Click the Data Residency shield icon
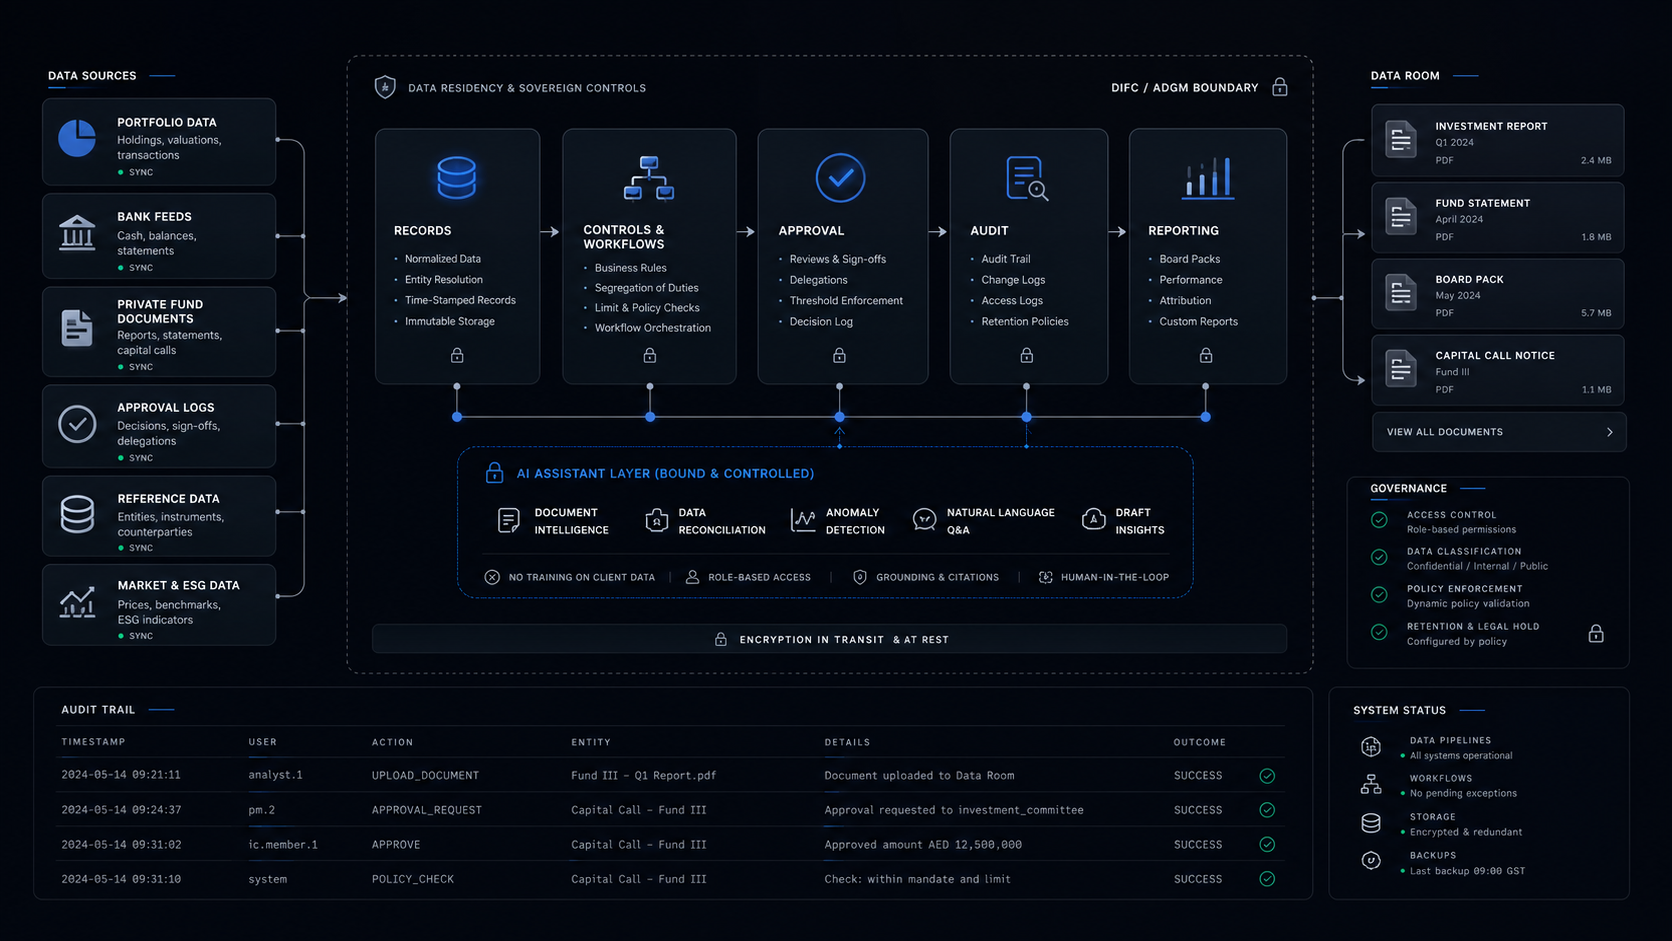Screen dimensions: 1672x941 [385, 87]
